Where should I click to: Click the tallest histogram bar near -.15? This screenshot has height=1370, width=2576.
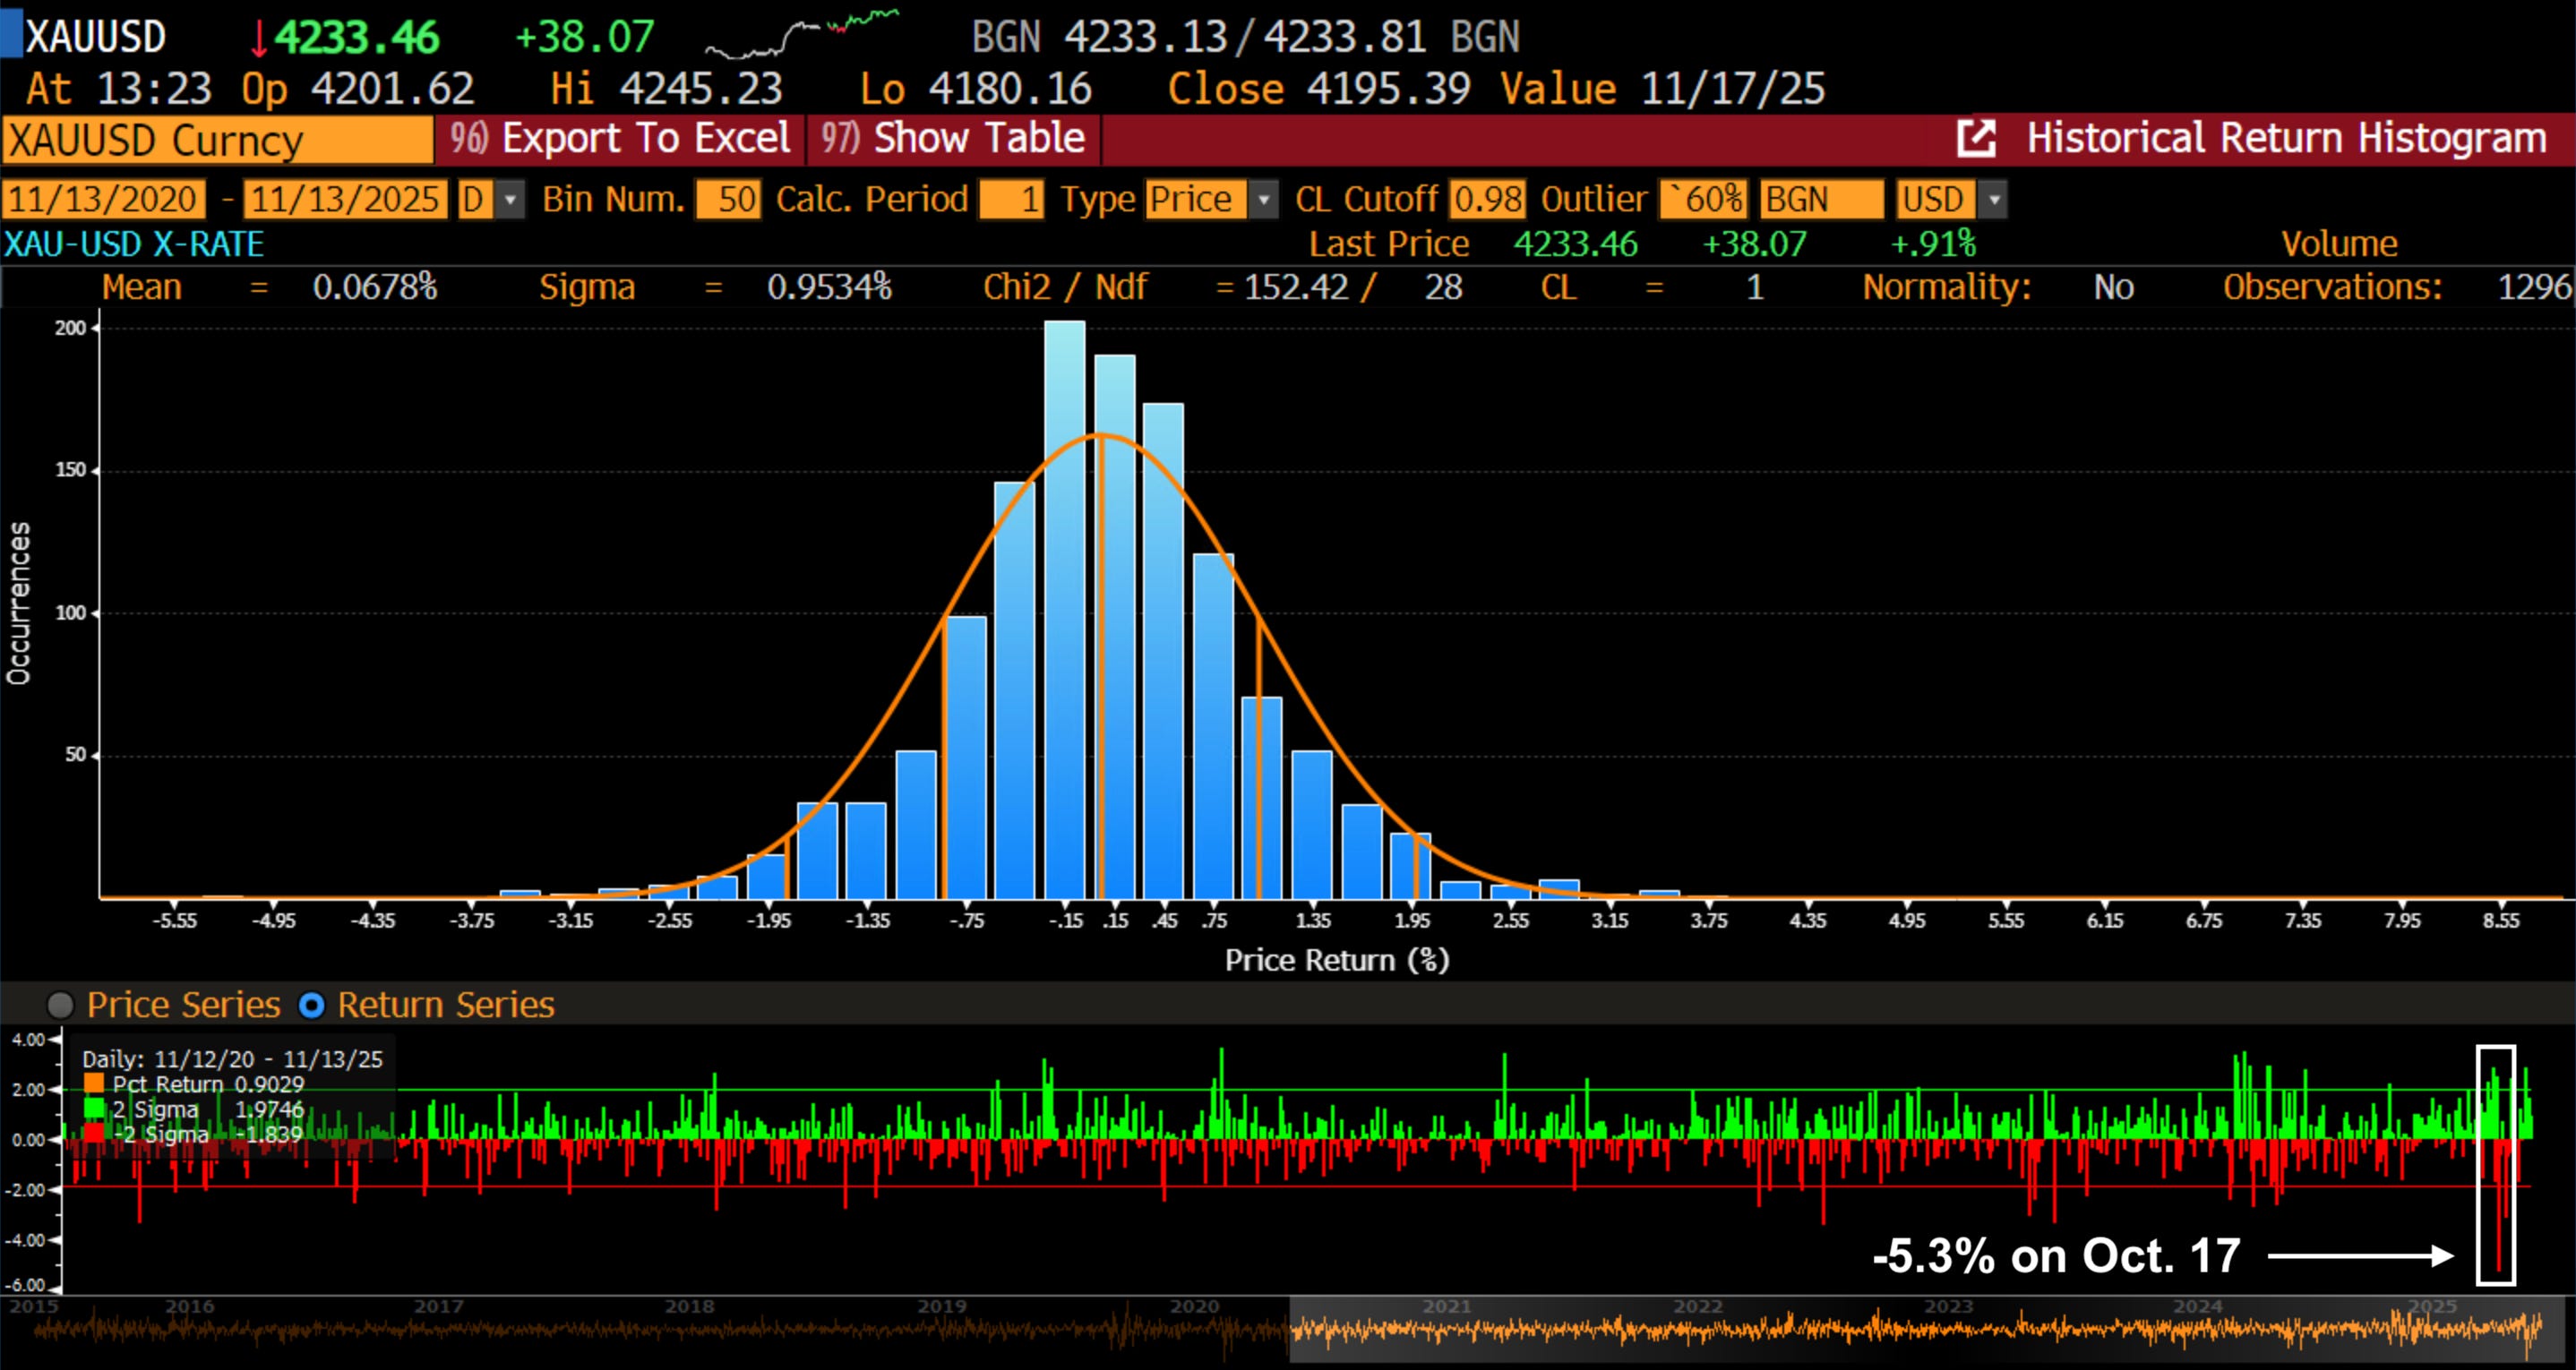[x=1064, y=610]
